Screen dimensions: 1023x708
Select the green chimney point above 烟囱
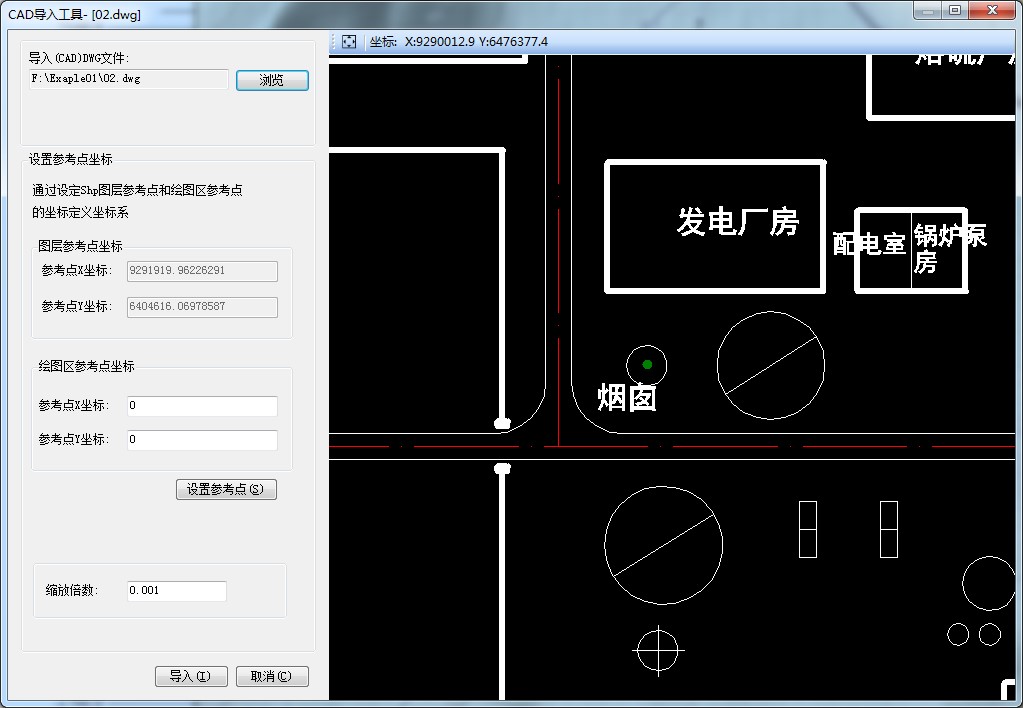(x=647, y=364)
